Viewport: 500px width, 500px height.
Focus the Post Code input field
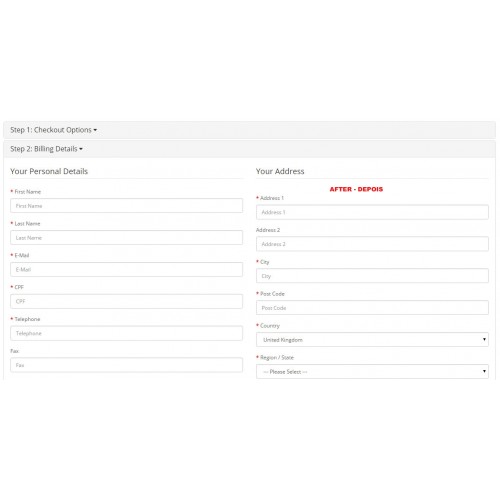372,308
